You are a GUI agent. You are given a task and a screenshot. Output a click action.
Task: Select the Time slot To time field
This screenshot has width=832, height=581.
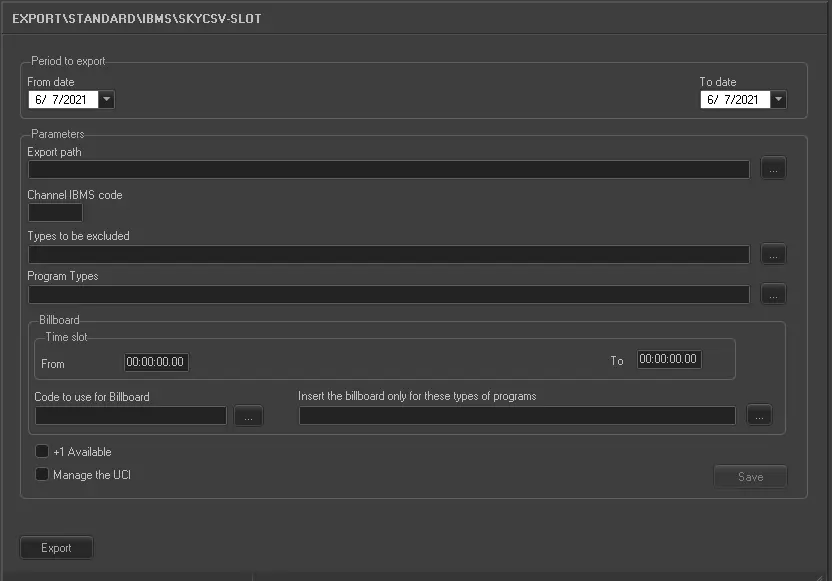click(669, 360)
